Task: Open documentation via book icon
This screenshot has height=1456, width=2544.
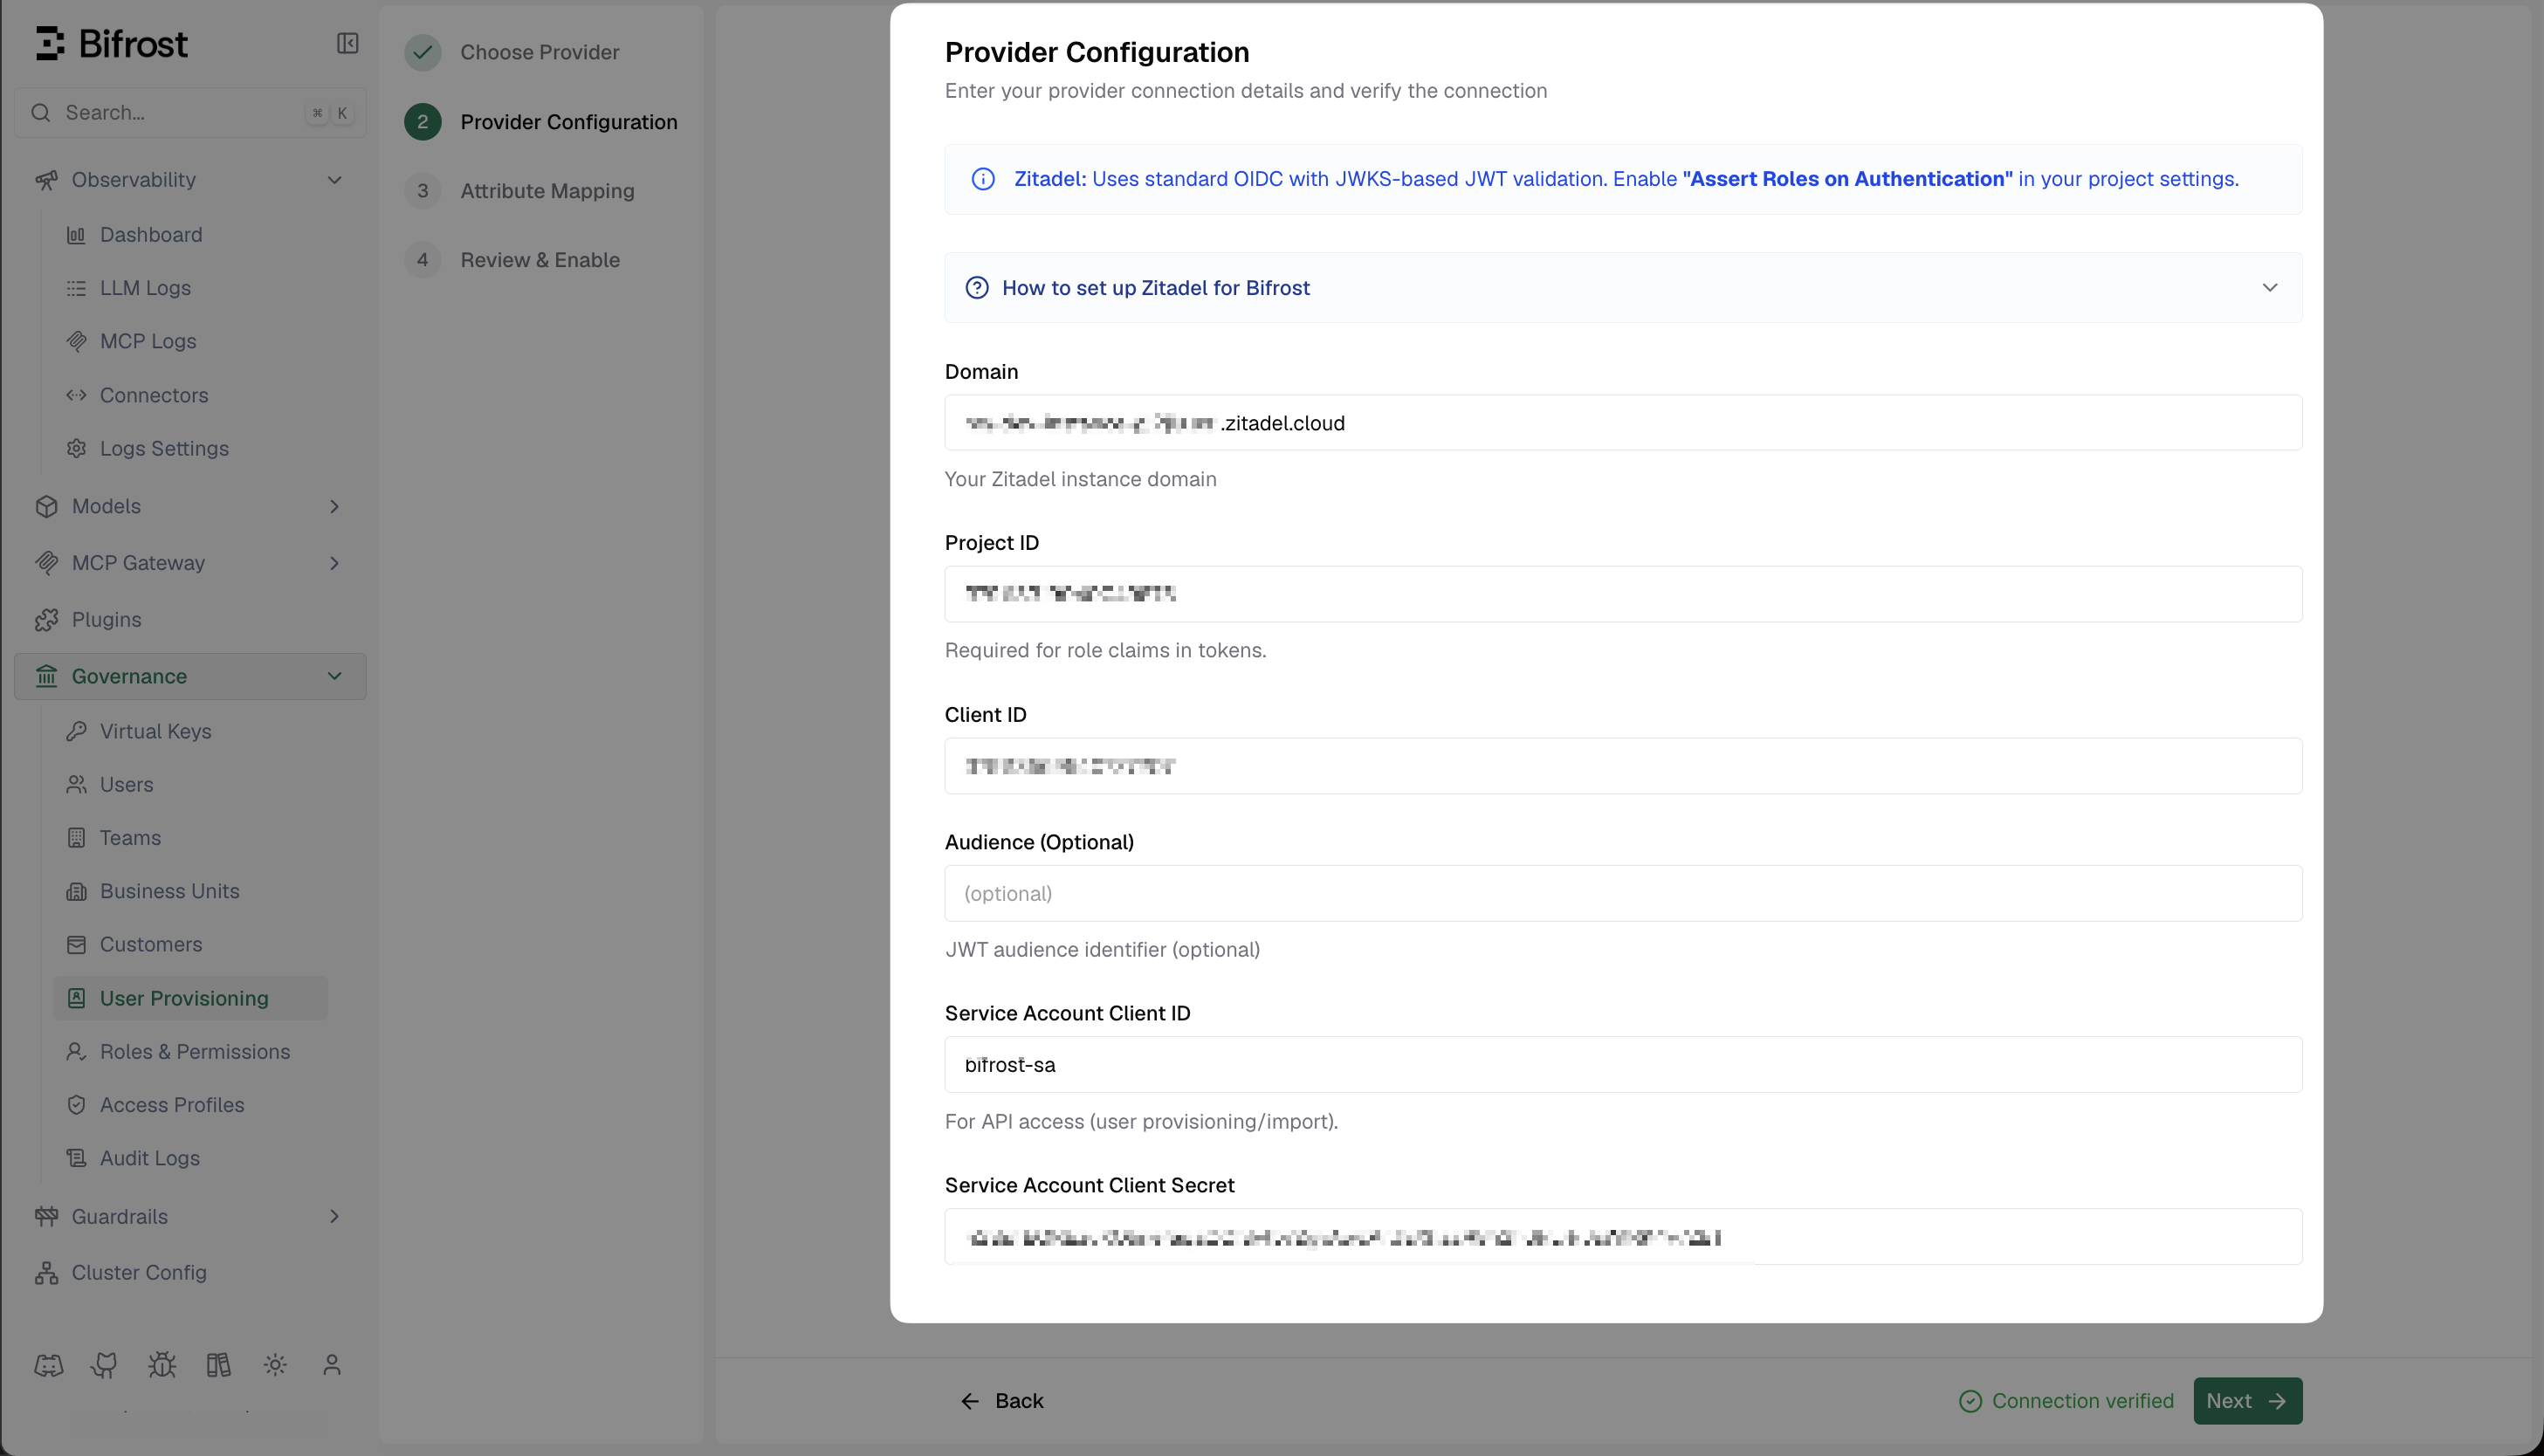Action: (x=219, y=1365)
